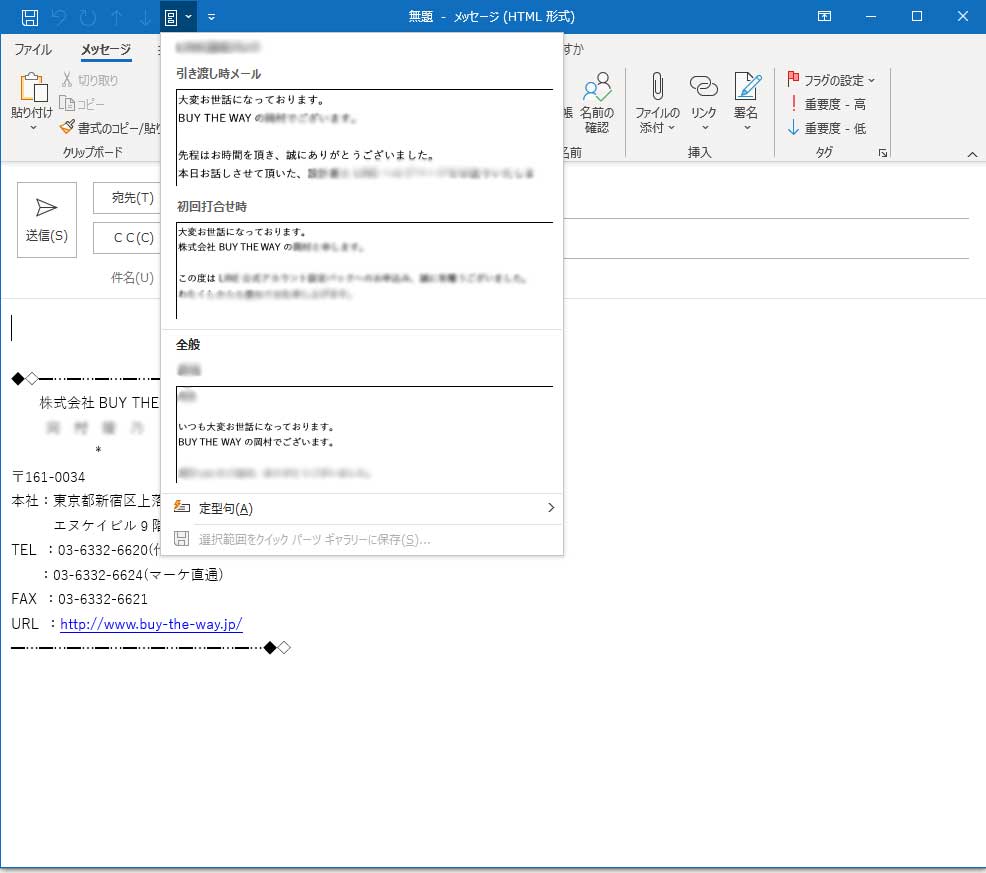Toggle 重要度 - 高 high importance
Viewport: 986px width, 873px height.
click(826, 104)
